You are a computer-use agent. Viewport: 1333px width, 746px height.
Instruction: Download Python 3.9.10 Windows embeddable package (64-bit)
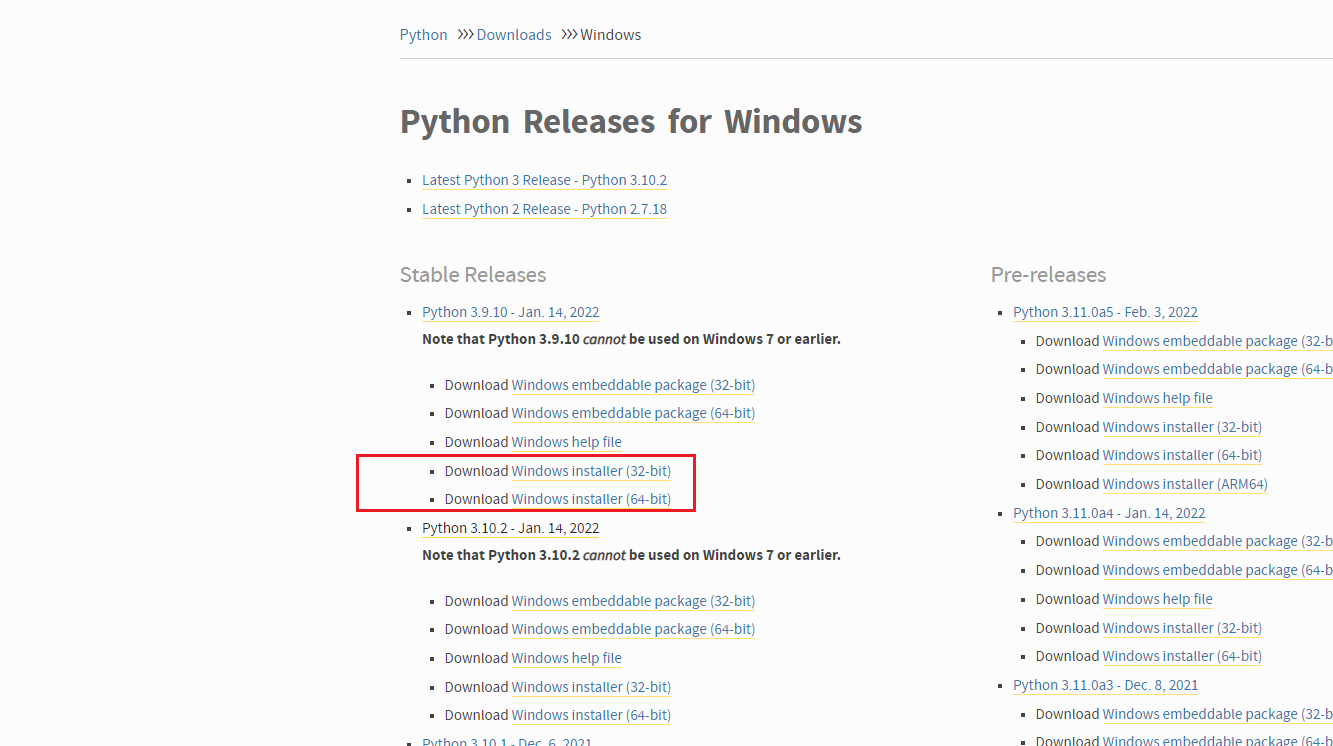(633, 413)
